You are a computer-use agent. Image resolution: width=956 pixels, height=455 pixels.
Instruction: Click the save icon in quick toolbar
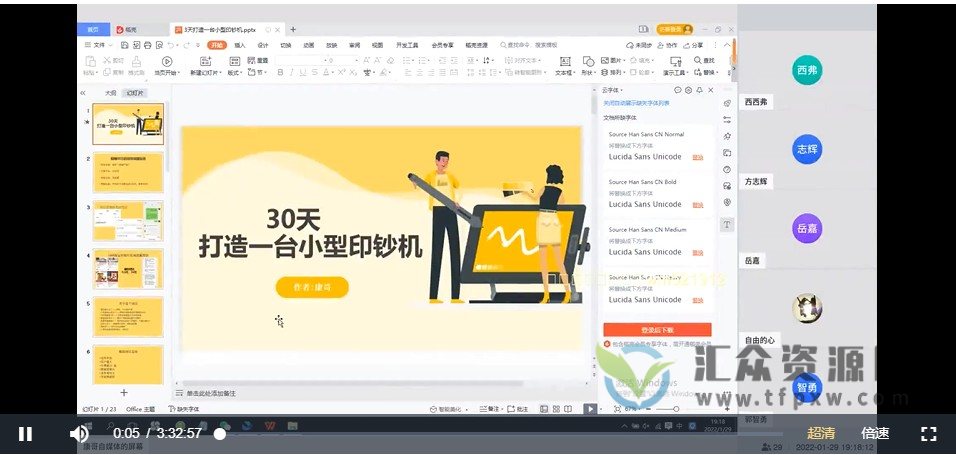pos(124,45)
